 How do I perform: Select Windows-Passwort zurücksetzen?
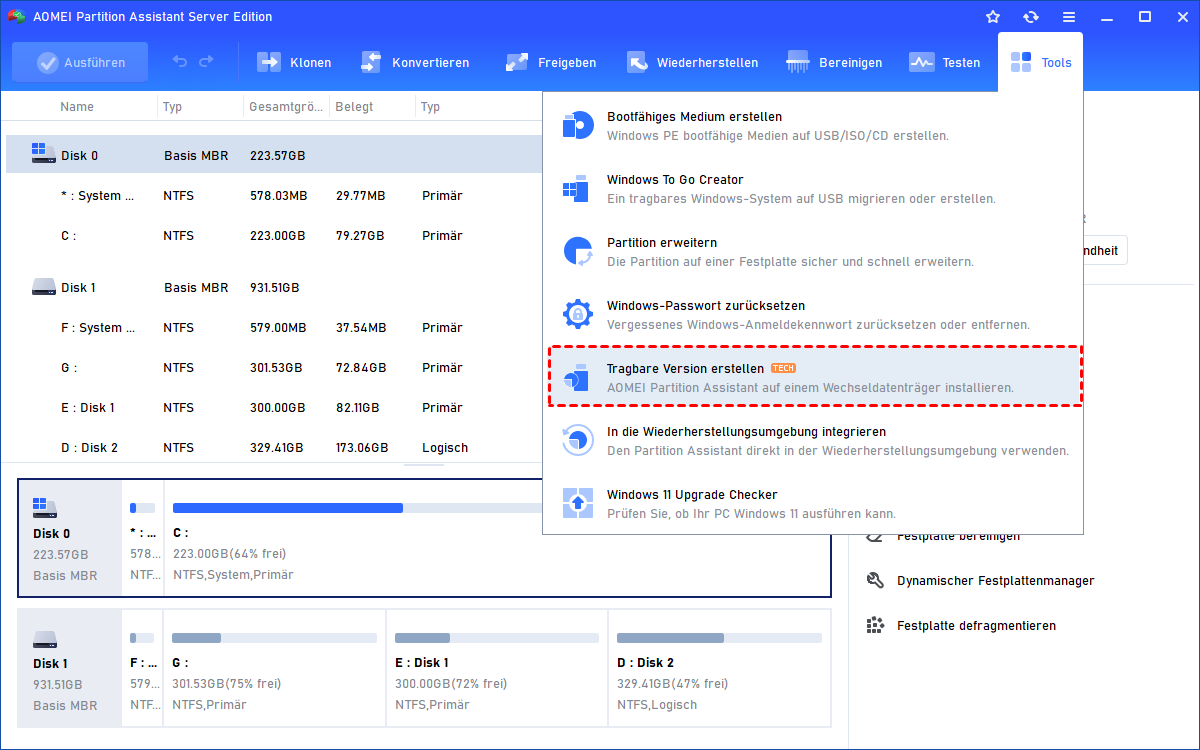click(813, 314)
